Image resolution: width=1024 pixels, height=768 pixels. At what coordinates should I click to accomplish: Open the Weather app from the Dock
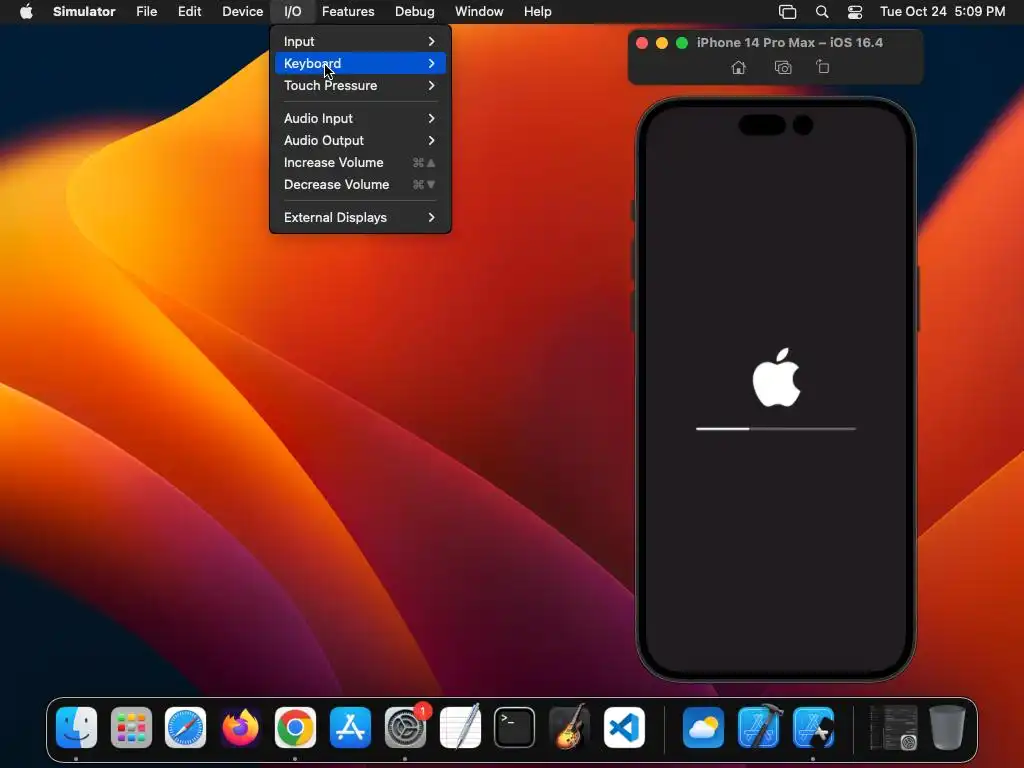click(703, 727)
